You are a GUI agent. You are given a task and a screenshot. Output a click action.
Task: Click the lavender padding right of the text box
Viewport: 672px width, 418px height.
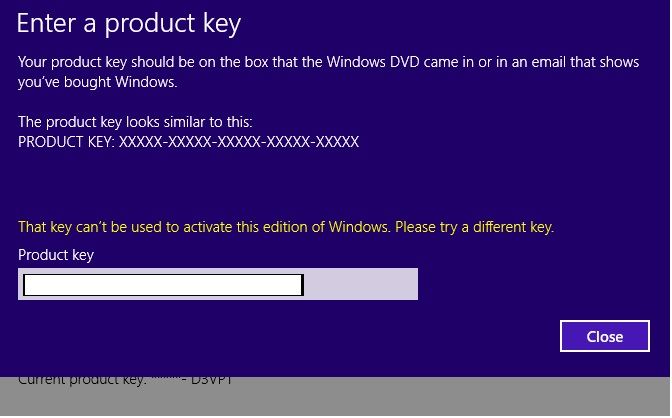click(361, 284)
